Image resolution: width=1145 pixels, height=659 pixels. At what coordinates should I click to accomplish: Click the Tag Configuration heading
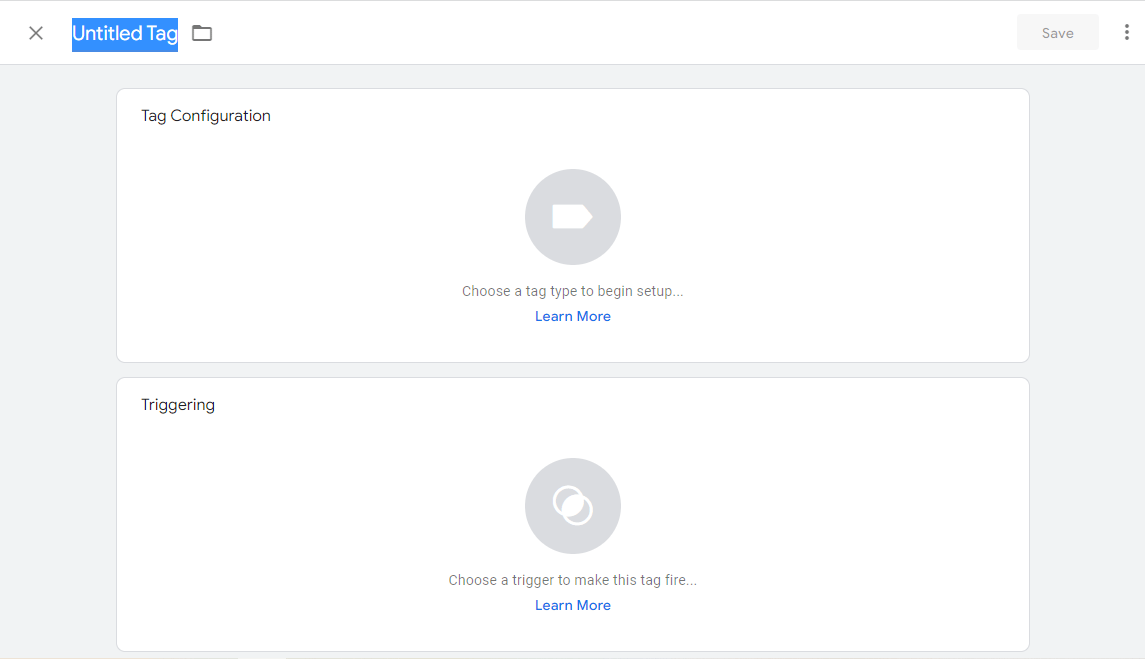pyautogui.click(x=206, y=116)
